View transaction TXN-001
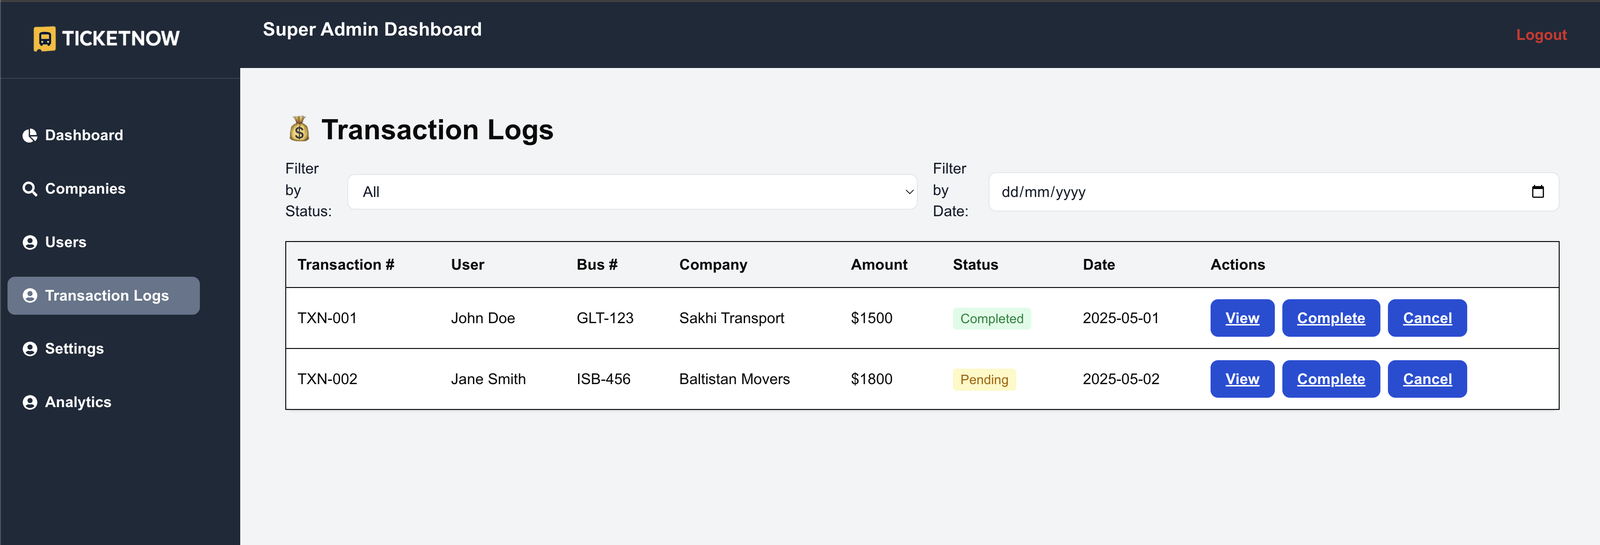This screenshot has width=1600, height=545. [x=1242, y=318]
